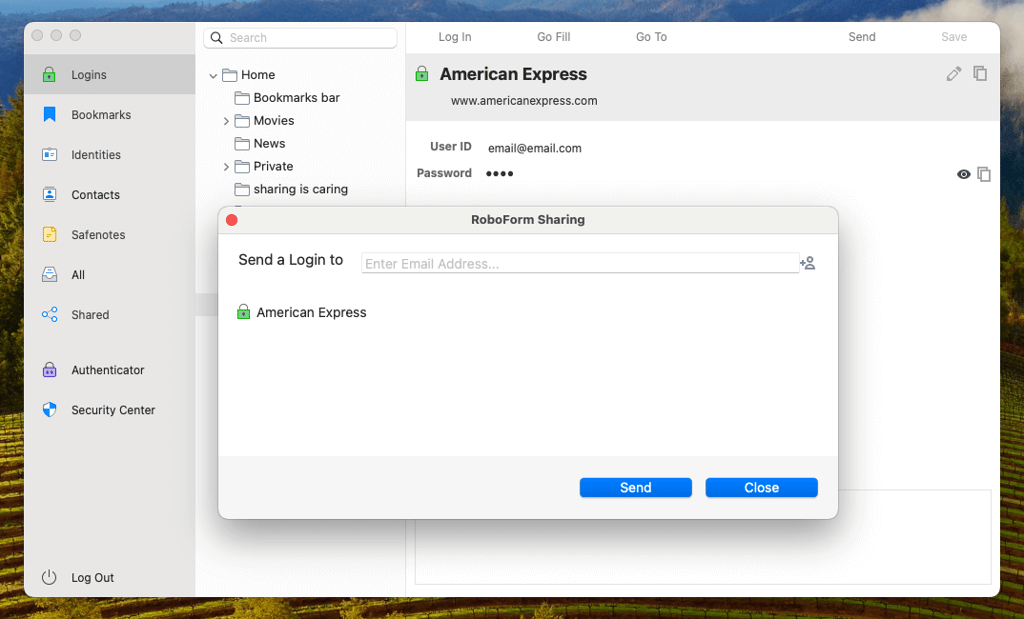
Task: Click Go To in the toolbar
Action: click(x=652, y=37)
